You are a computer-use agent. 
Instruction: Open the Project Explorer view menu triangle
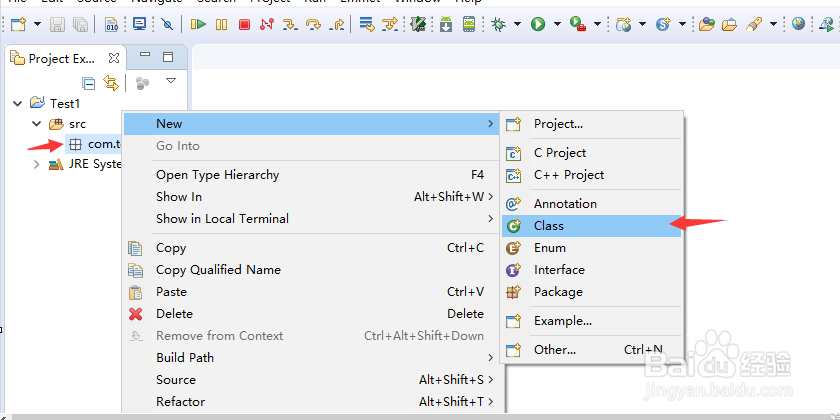coord(171,81)
